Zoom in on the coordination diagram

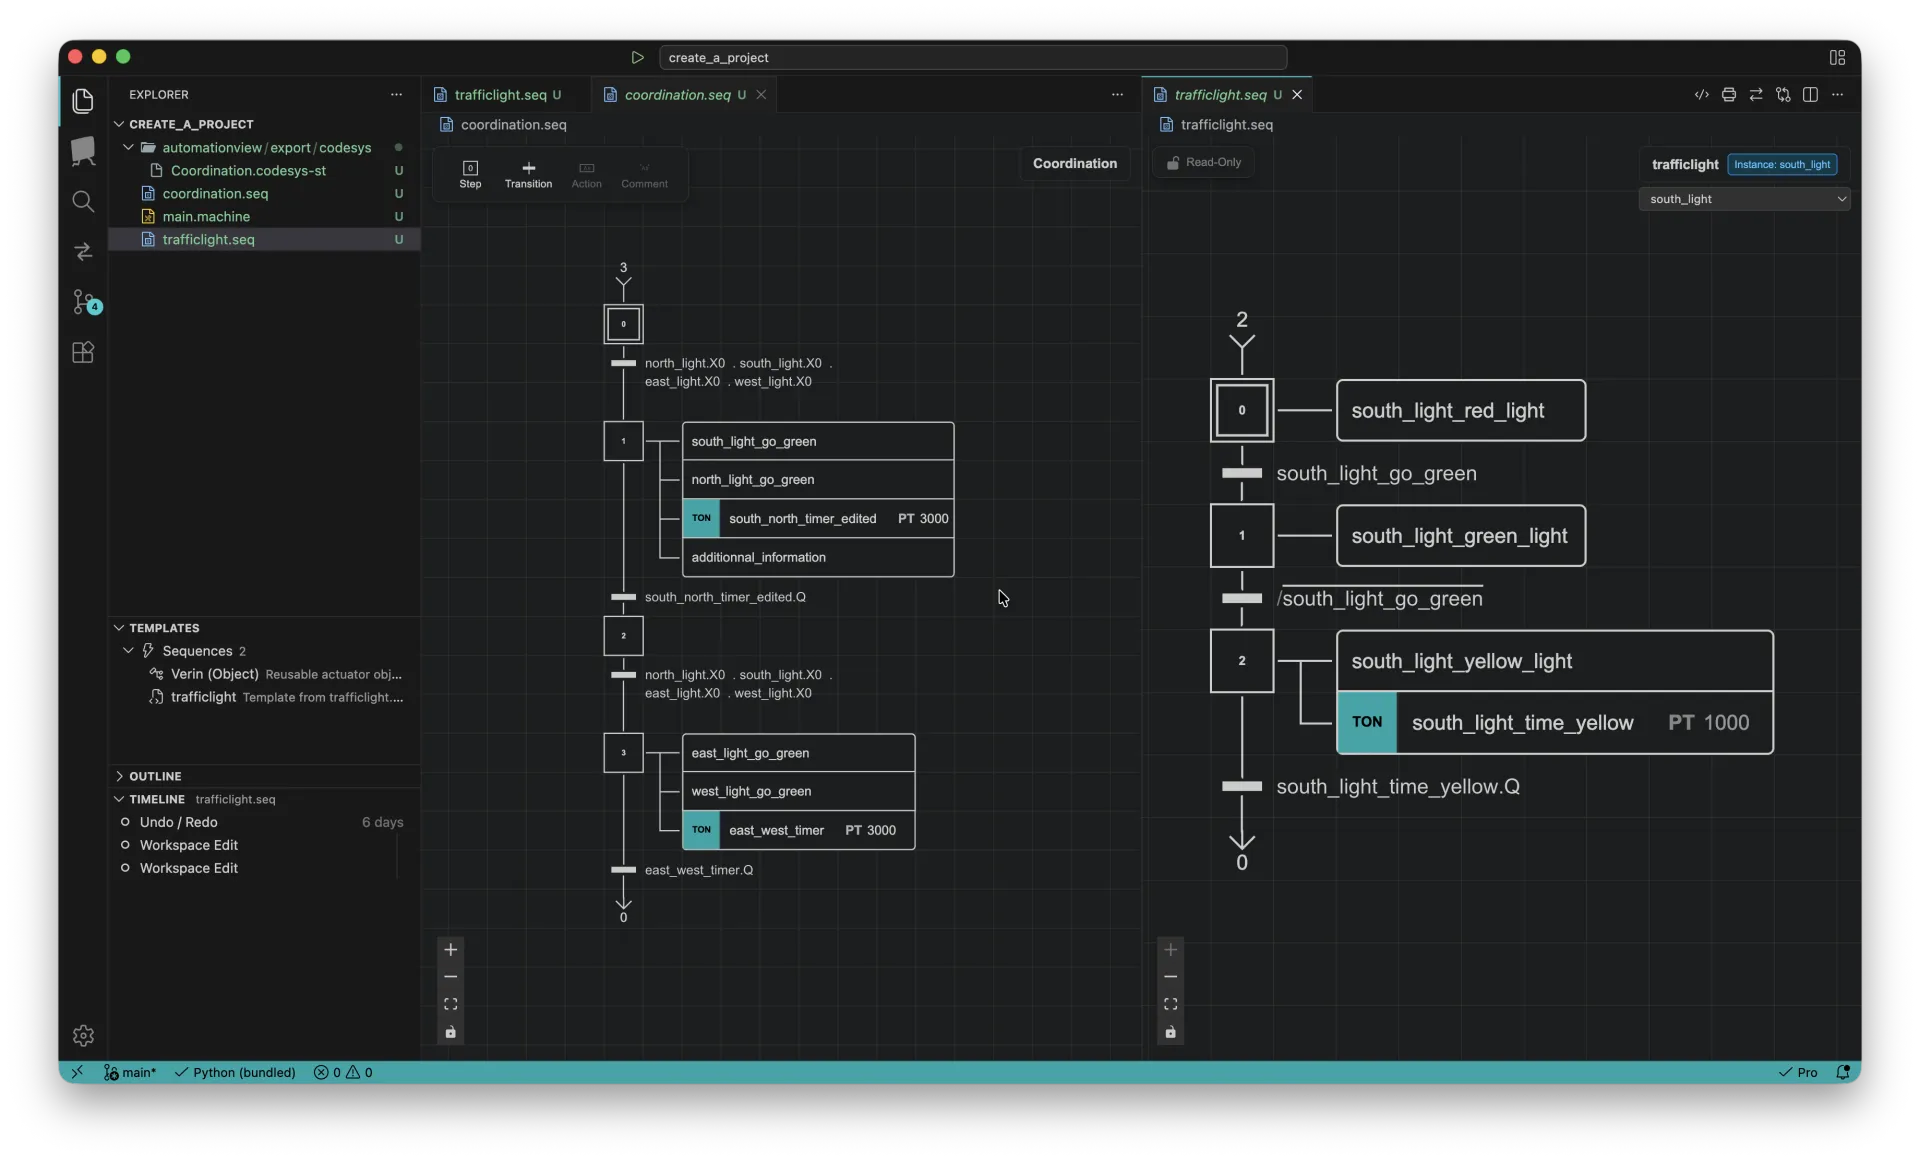(450, 950)
